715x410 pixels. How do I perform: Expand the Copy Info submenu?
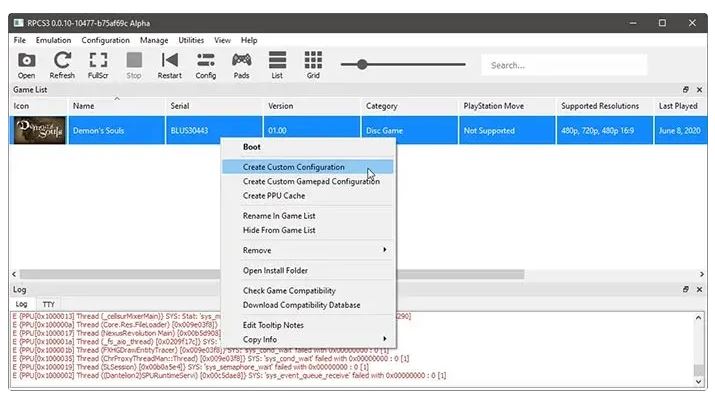(x=308, y=339)
